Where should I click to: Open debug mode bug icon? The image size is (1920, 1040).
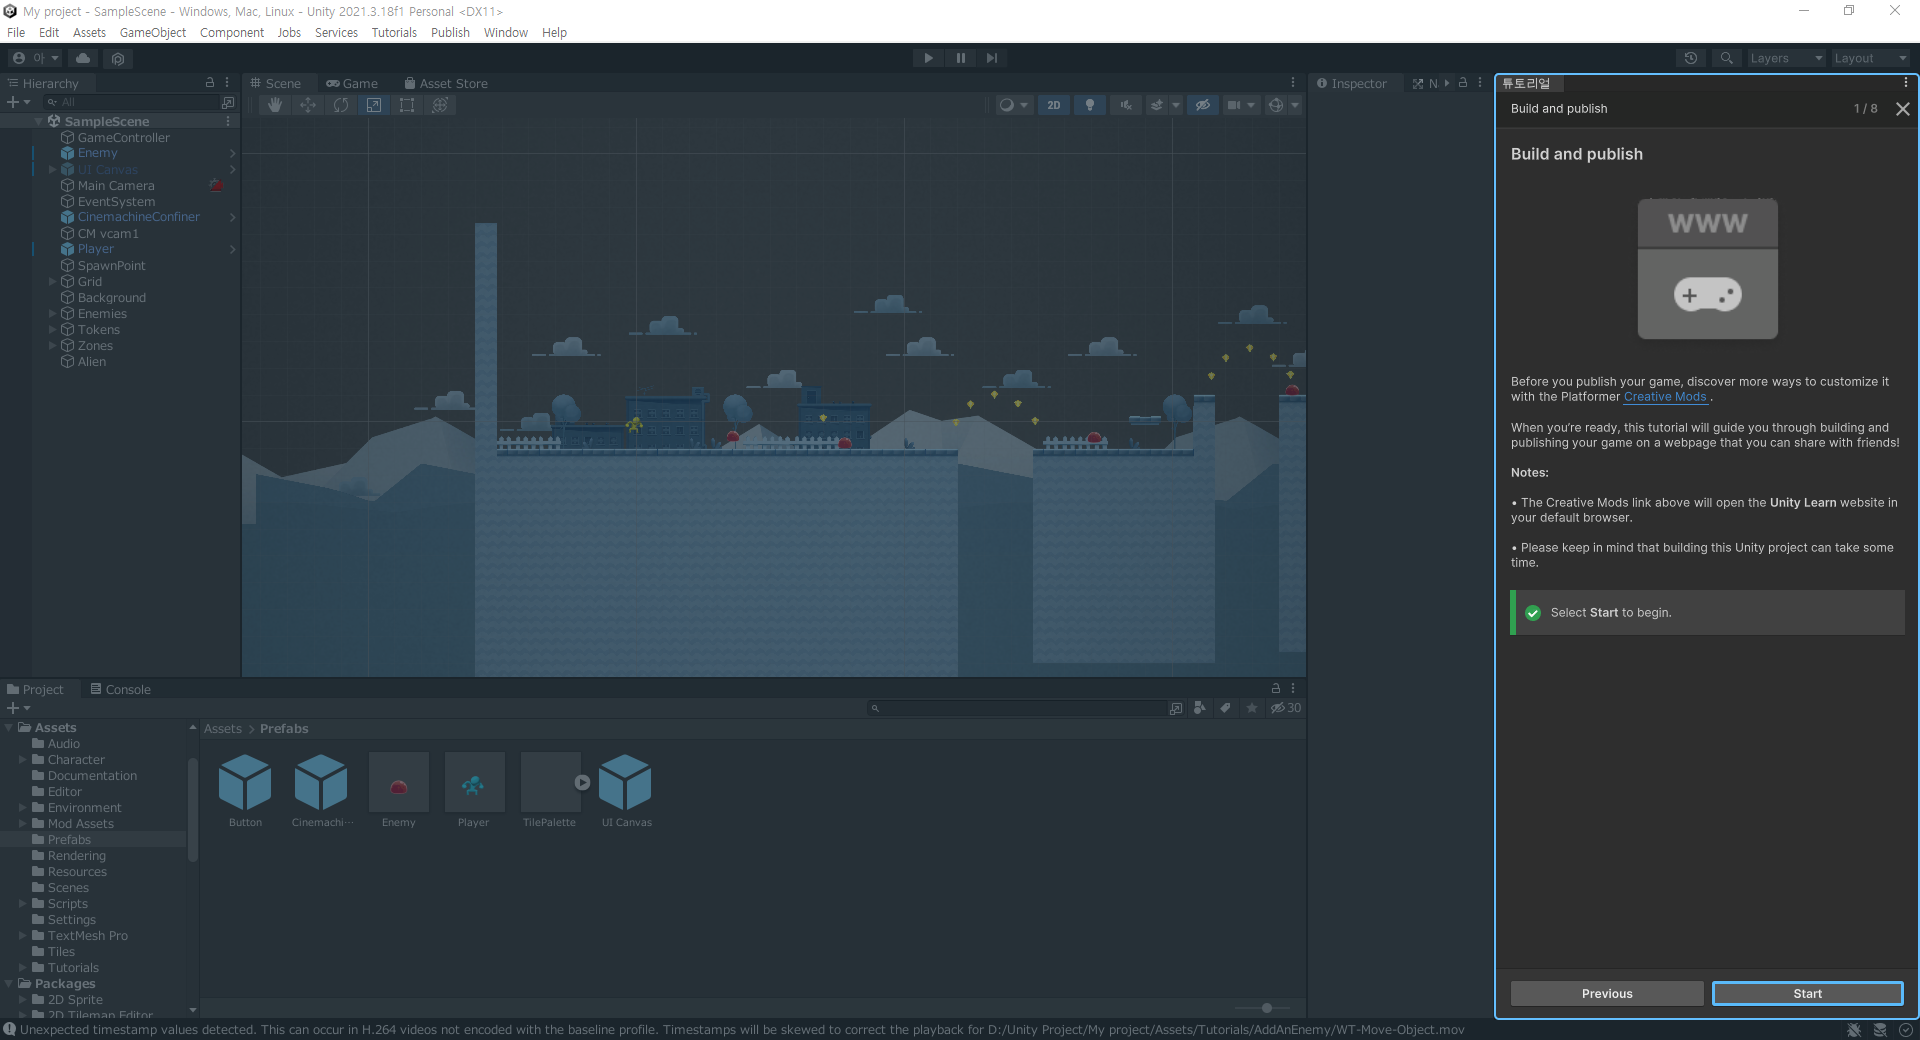tap(1854, 1030)
